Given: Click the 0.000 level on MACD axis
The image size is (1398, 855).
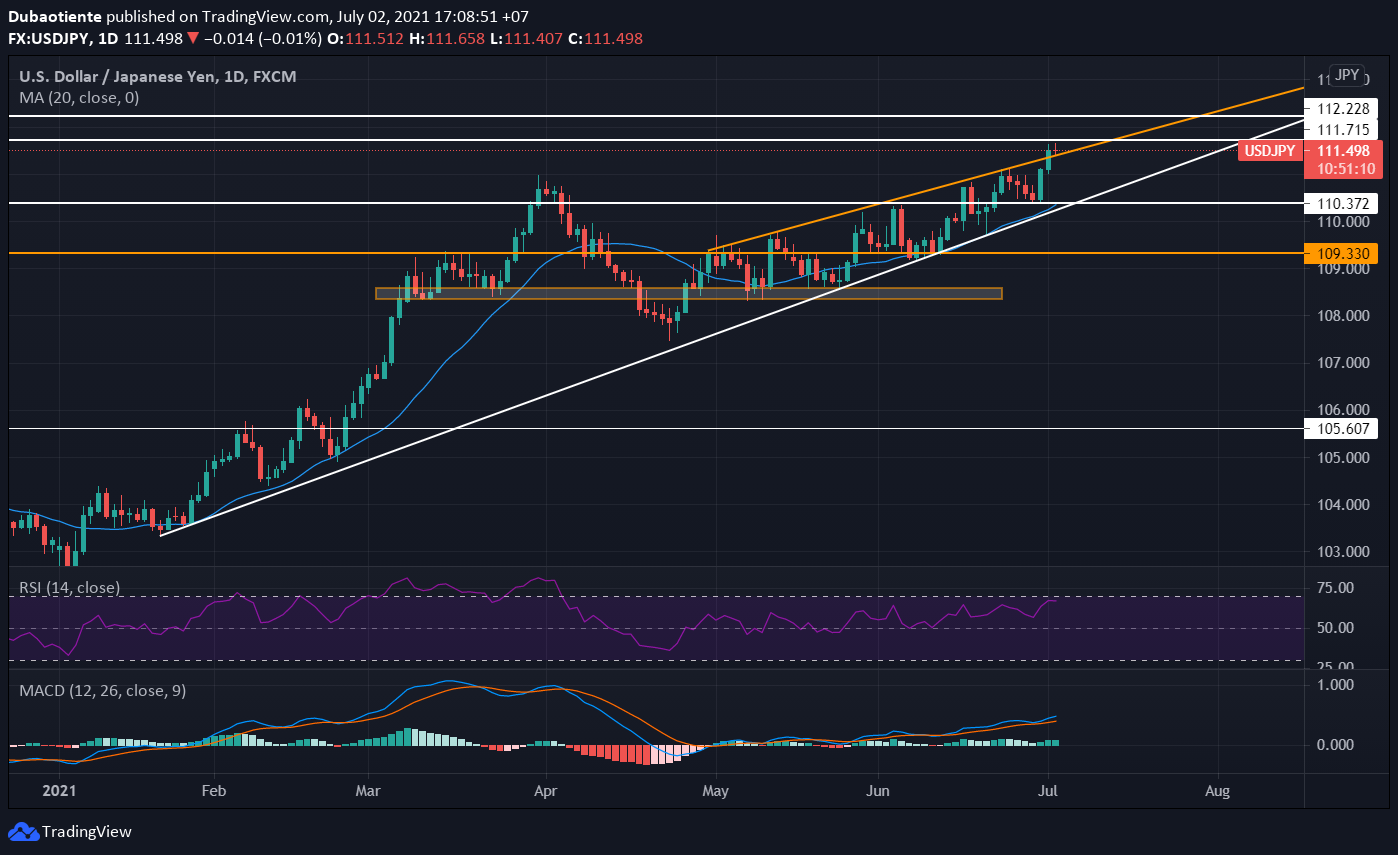Looking at the screenshot, I should click(1337, 745).
